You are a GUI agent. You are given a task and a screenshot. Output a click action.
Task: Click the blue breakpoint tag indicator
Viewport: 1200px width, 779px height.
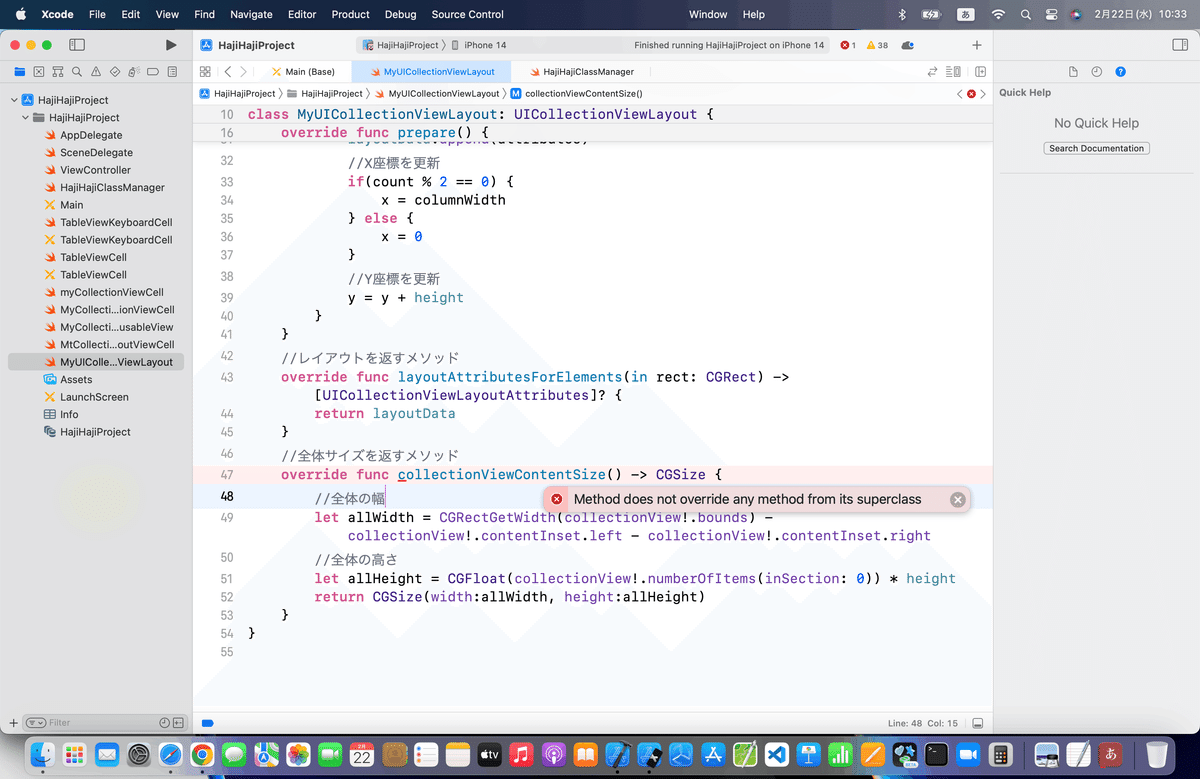(208, 722)
